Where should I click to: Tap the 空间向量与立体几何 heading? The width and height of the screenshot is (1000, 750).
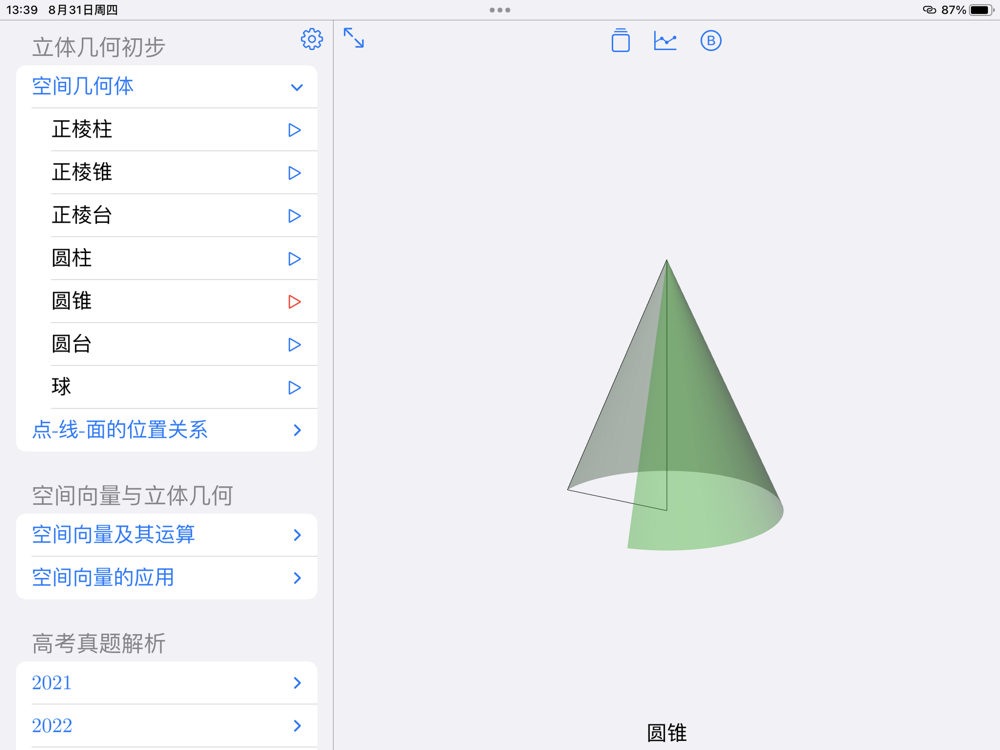coord(133,496)
